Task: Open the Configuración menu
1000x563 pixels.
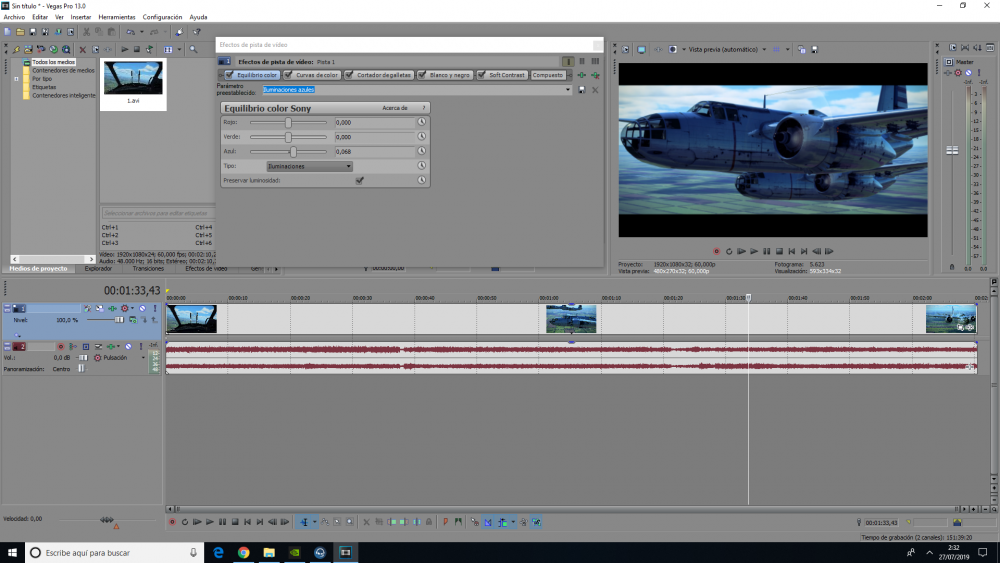Action: point(162,17)
